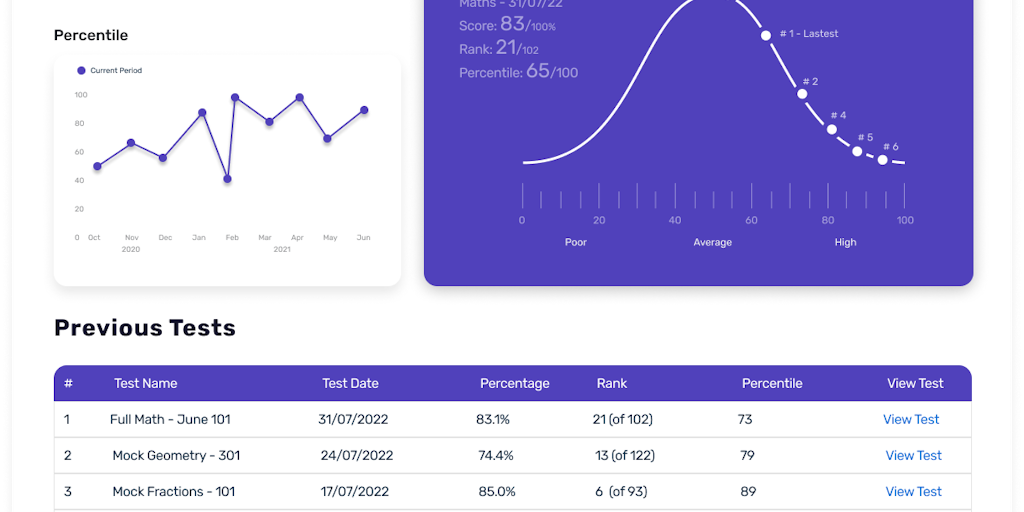The width and height of the screenshot is (1024, 512).
Task: Click the #5 marker on bell curve
Action: [x=857, y=151]
